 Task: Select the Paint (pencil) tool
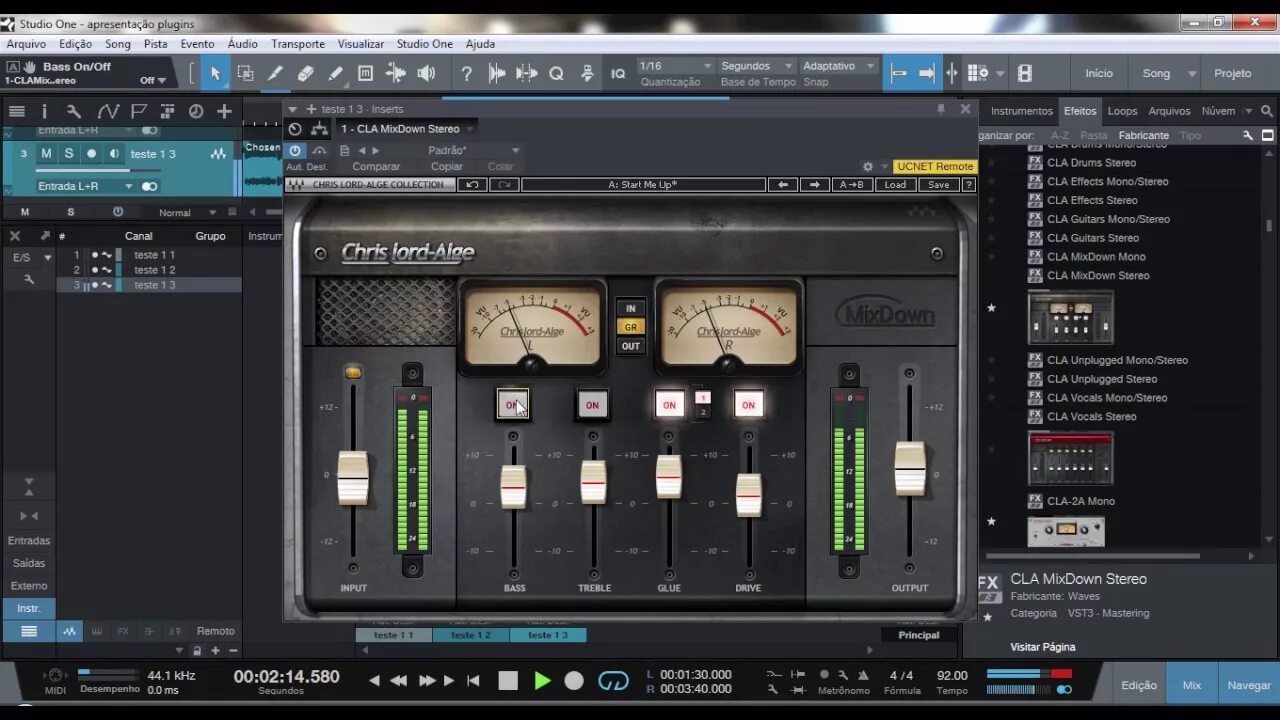click(336, 73)
